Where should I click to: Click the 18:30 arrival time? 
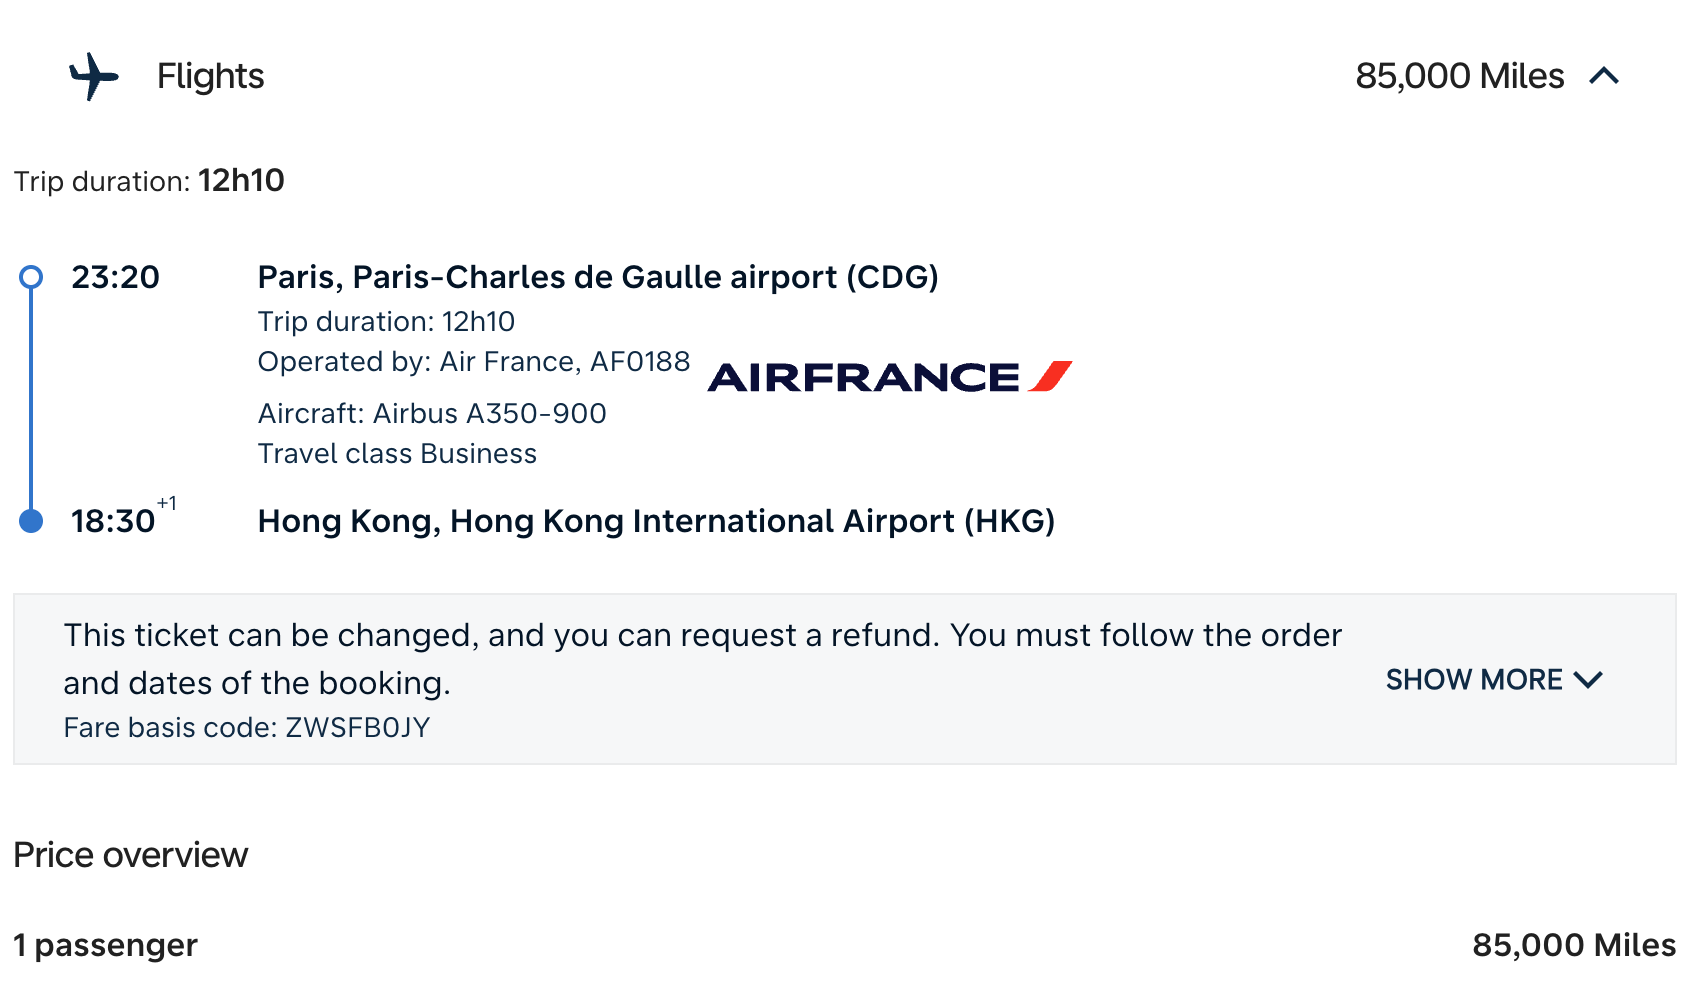(x=112, y=521)
